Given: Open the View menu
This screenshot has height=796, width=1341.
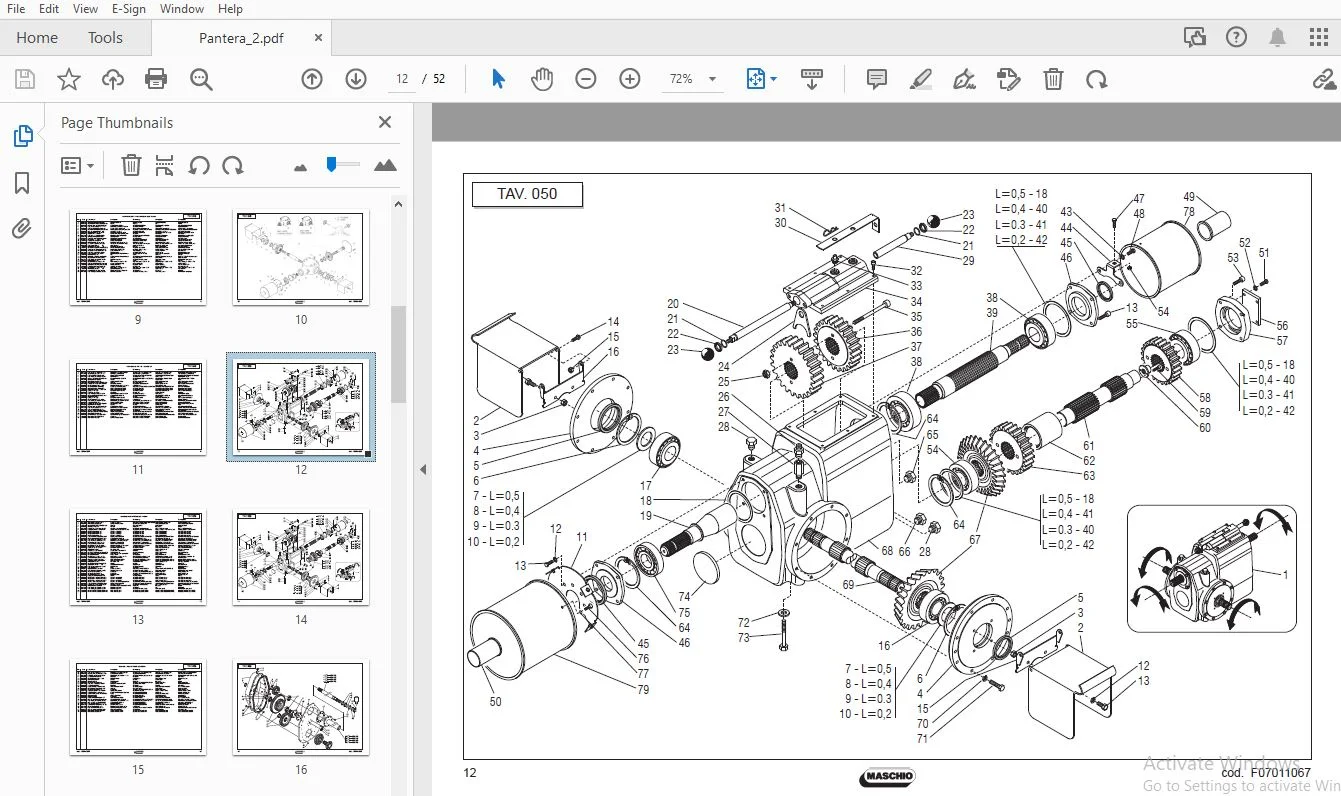Looking at the screenshot, I should pos(86,8).
